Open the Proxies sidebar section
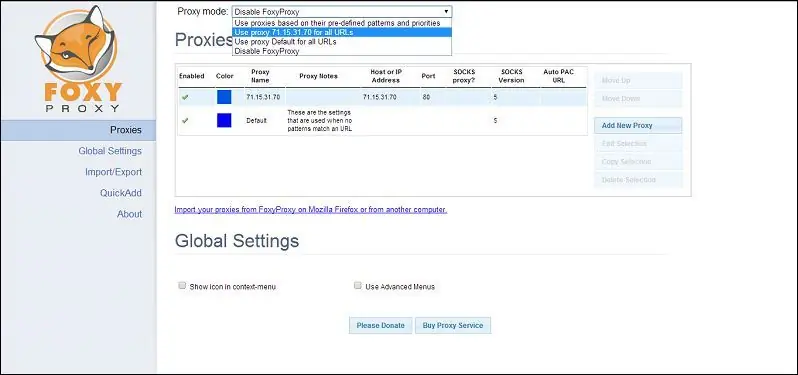The height and width of the screenshot is (375, 798). pos(78,130)
